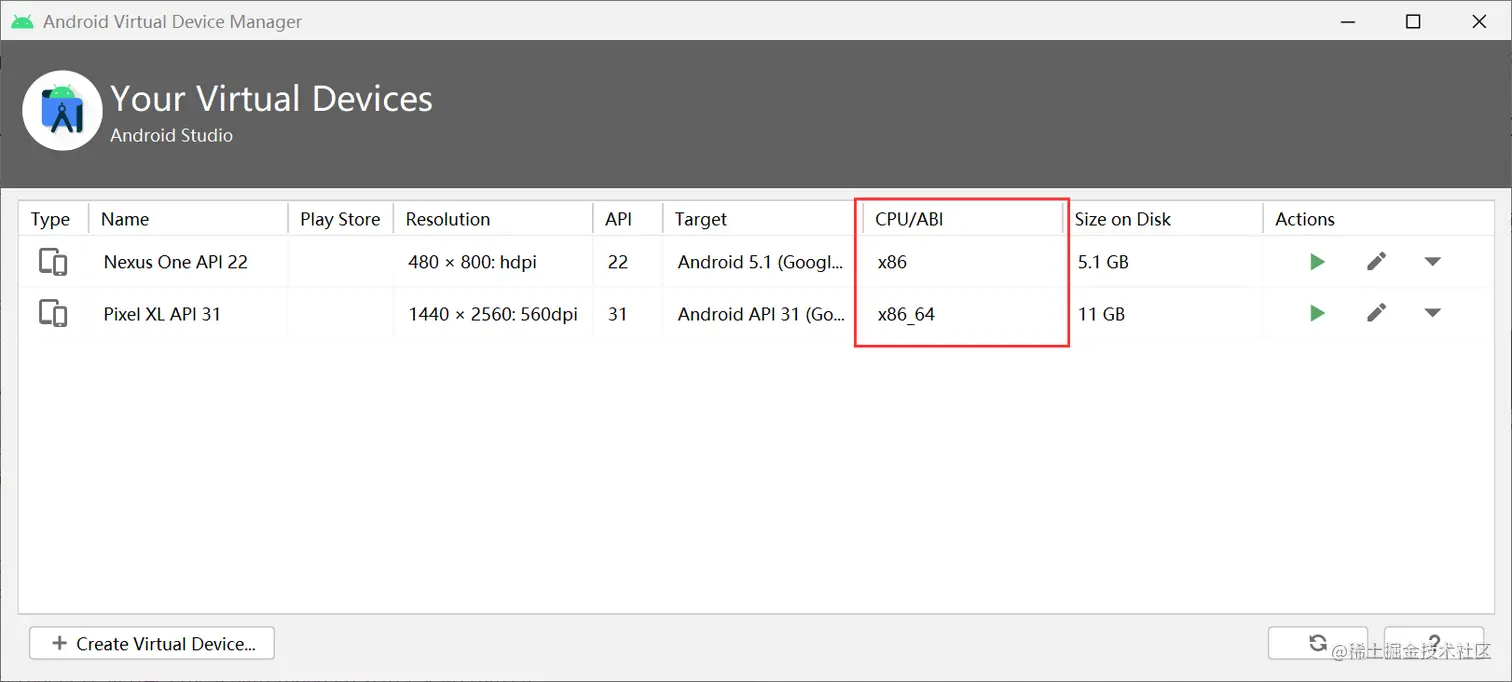Sort by the Resolution column header
The image size is (1512, 682).
point(448,219)
